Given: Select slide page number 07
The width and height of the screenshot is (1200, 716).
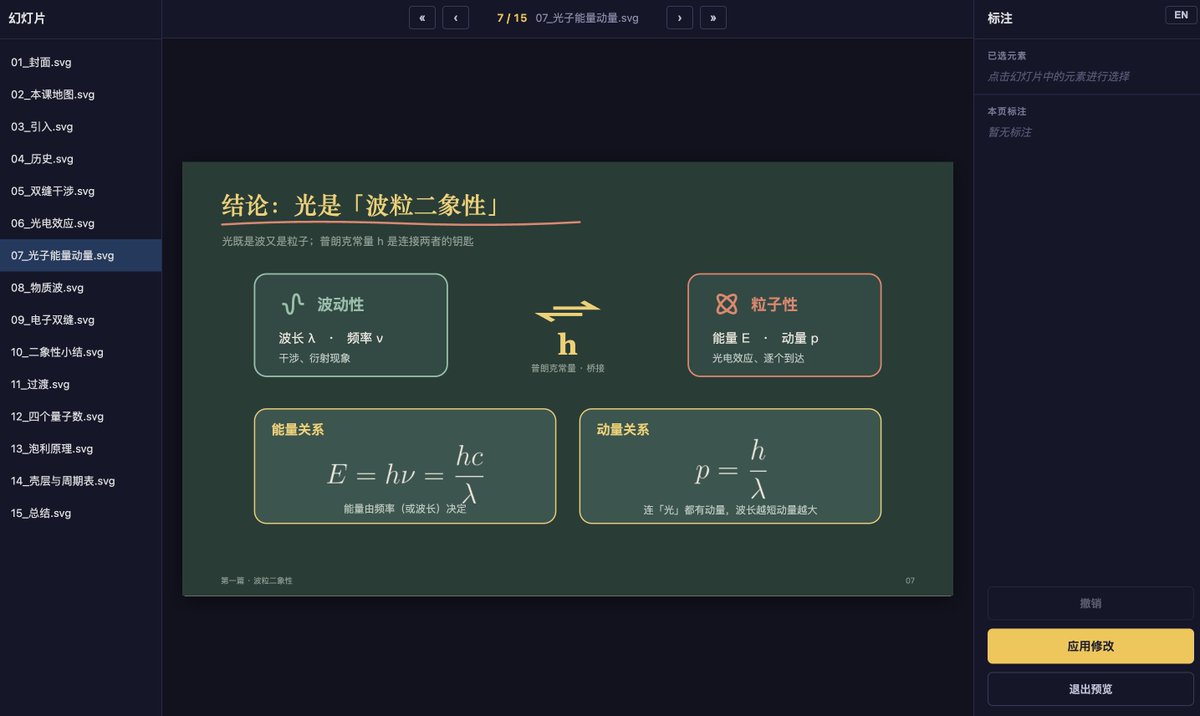Looking at the screenshot, I should pyautogui.click(x=910, y=580).
